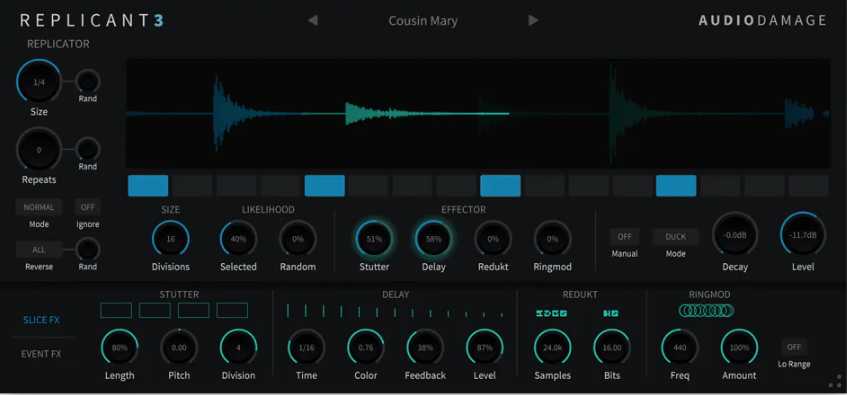Toggle the last step button in sequencer row
The height and width of the screenshot is (395, 847).
808,185
